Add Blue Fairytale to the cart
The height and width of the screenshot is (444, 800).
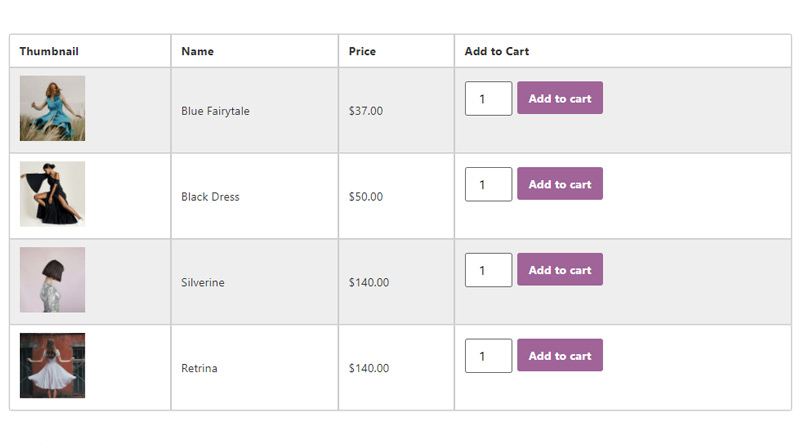click(560, 98)
